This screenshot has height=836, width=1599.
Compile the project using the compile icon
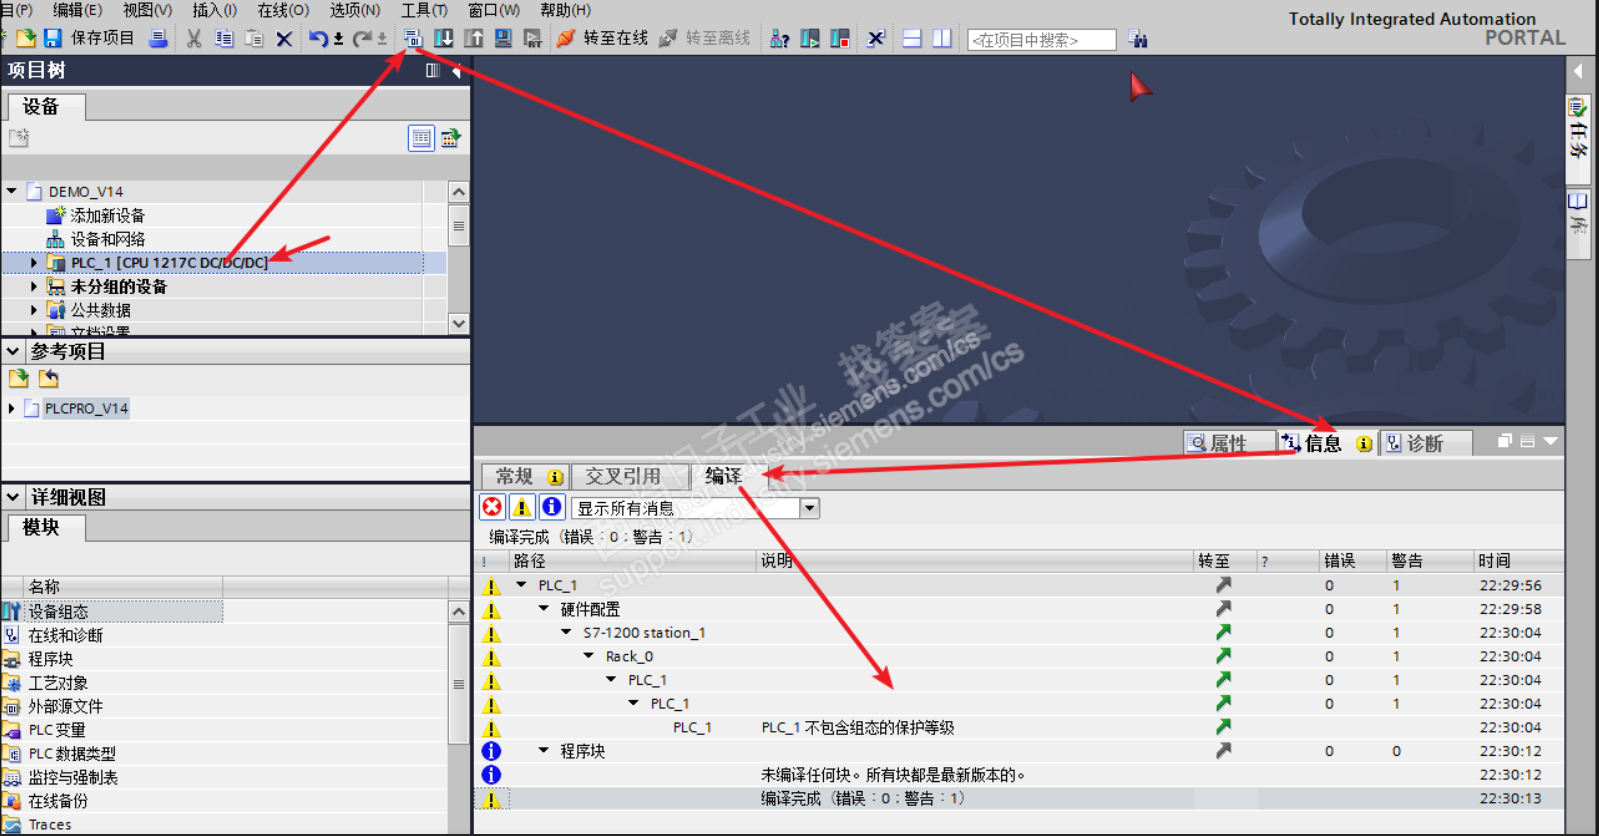tap(413, 38)
